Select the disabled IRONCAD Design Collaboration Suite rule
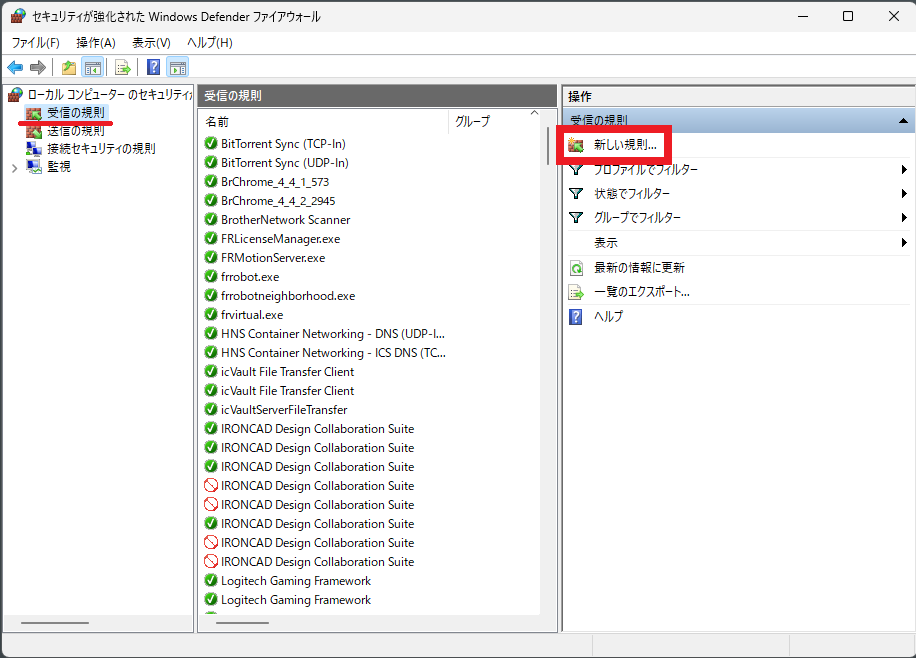The image size is (916, 658). [317, 486]
